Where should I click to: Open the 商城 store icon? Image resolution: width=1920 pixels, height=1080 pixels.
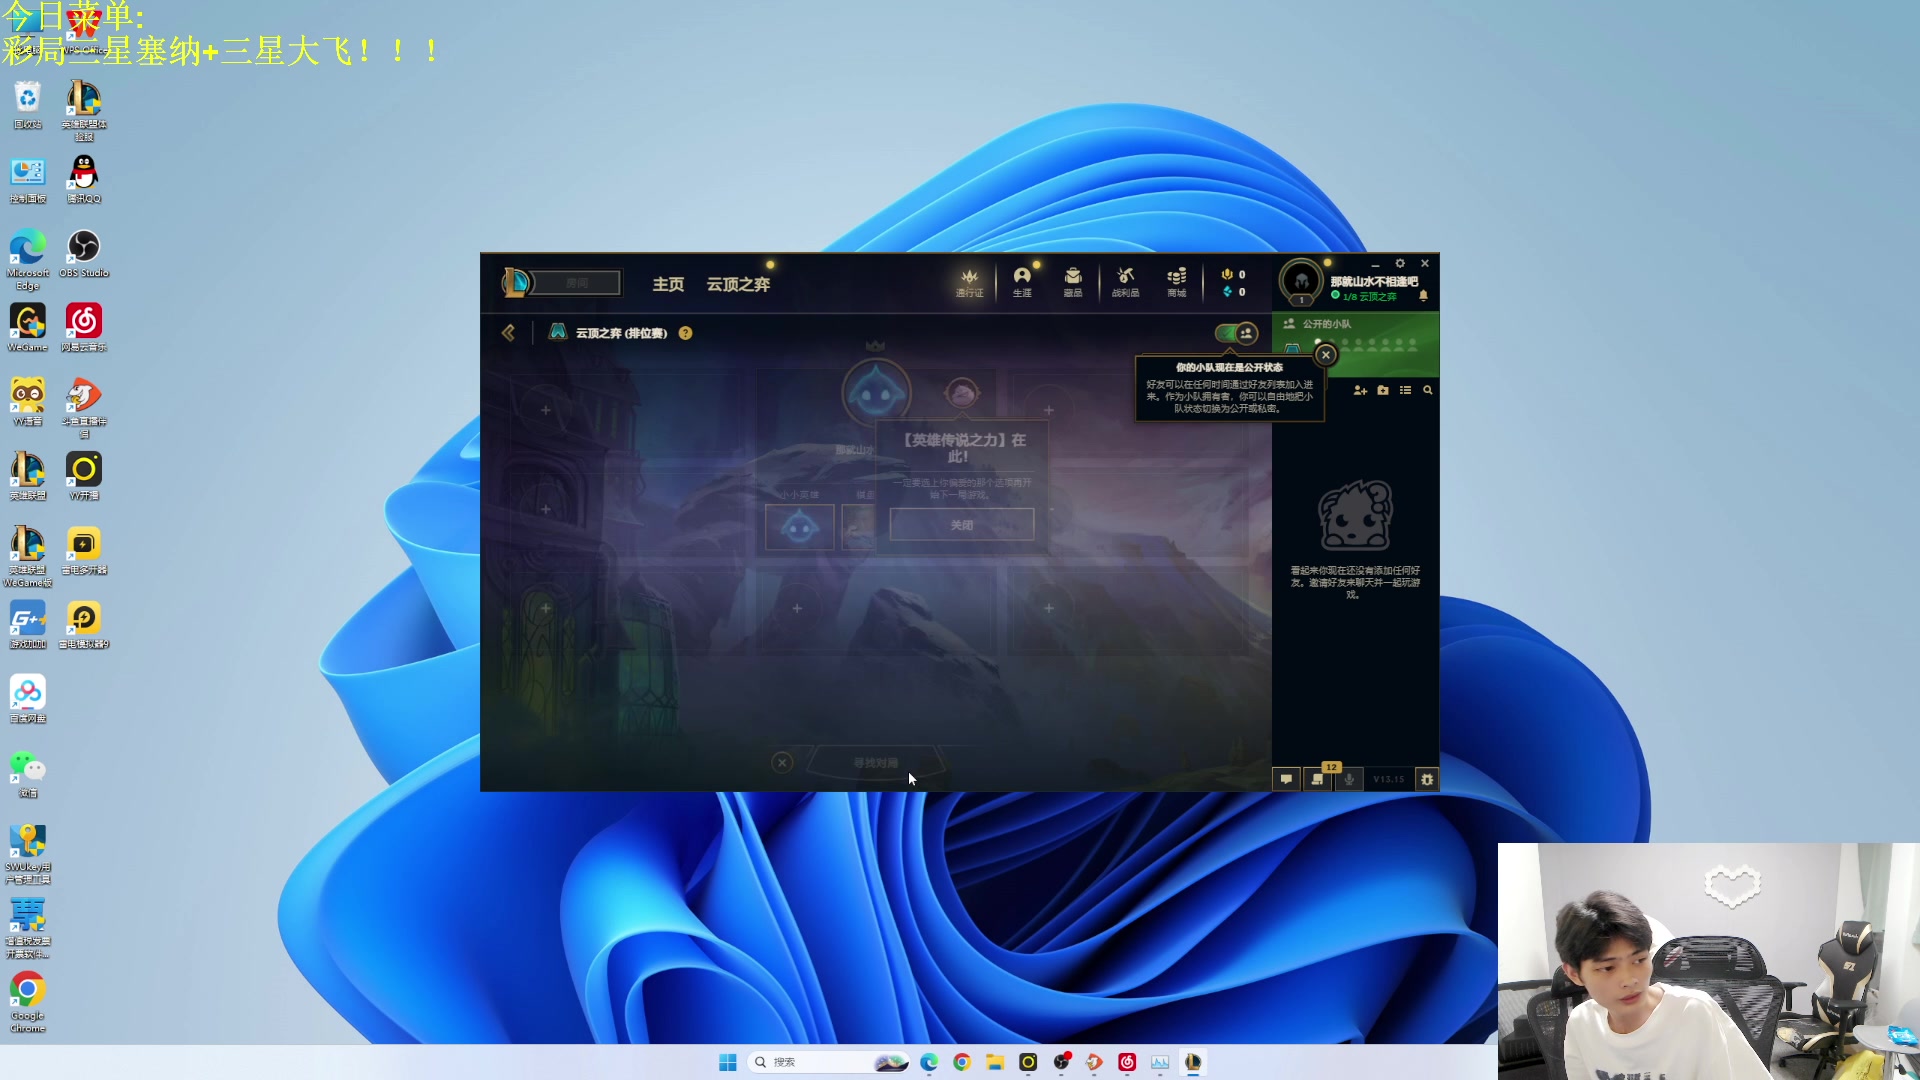tap(1177, 282)
